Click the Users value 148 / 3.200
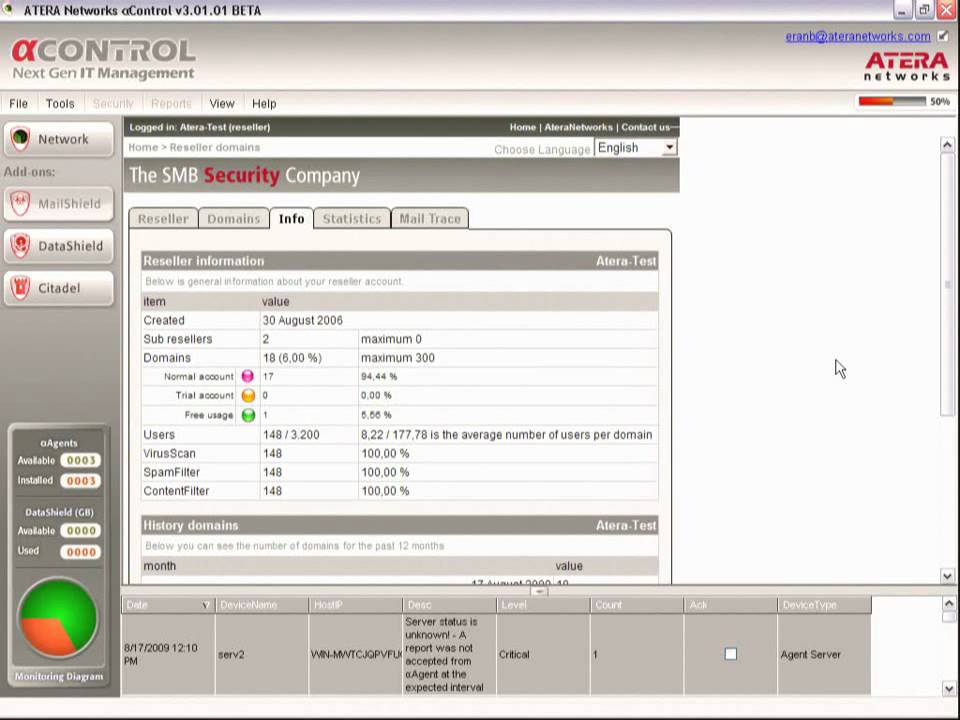The height and width of the screenshot is (720, 960). pyautogui.click(x=291, y=435)
